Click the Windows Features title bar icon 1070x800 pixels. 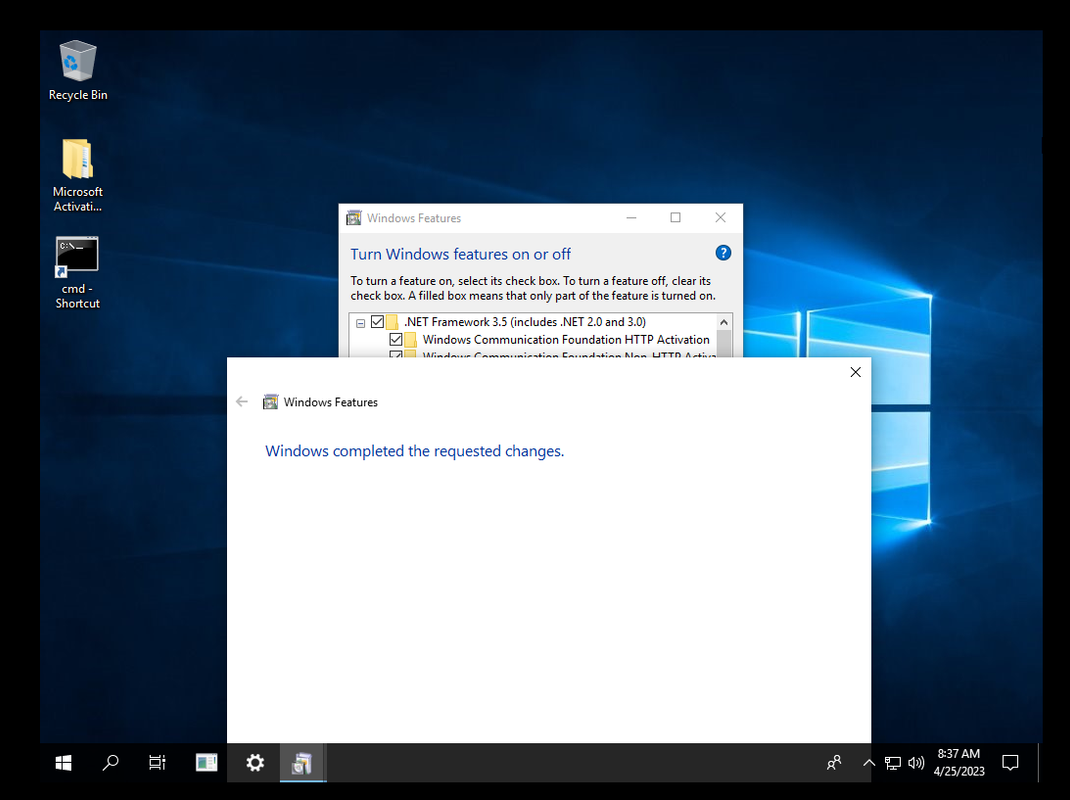coord(353,218)
